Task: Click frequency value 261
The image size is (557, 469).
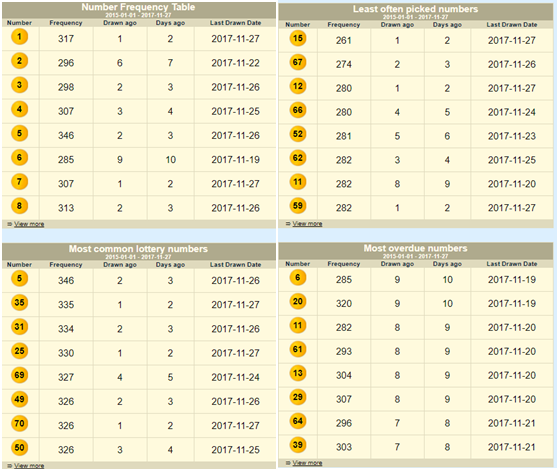Action: tap(344, 41)
